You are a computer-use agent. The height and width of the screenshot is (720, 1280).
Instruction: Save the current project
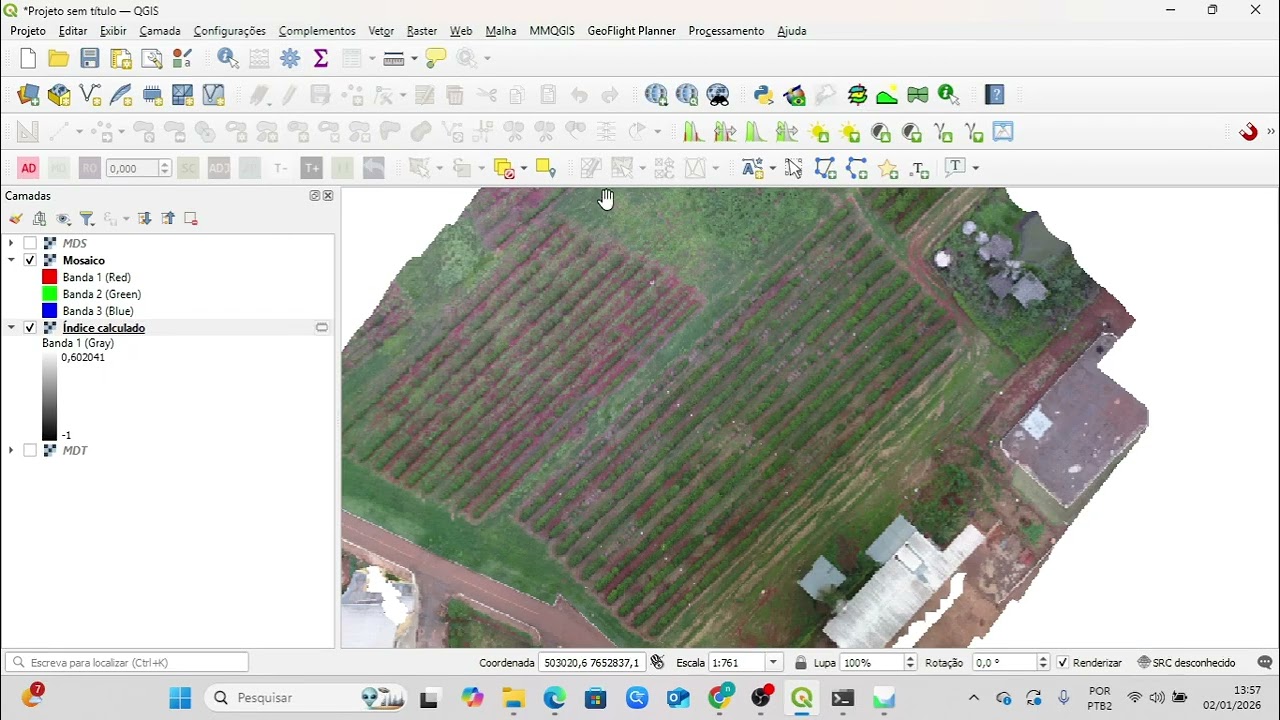90,59
